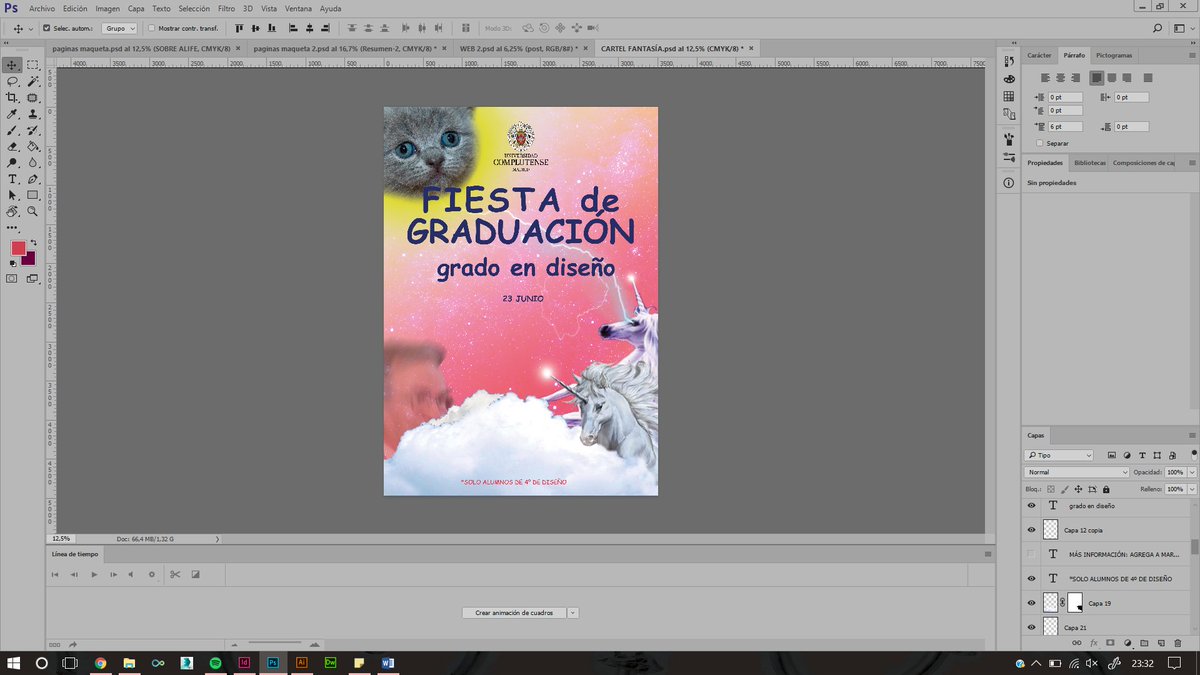Viewport: 1200px width, 675px height.
Task: Open the Color palette panel icon
Action: (x=1008, y=78)
